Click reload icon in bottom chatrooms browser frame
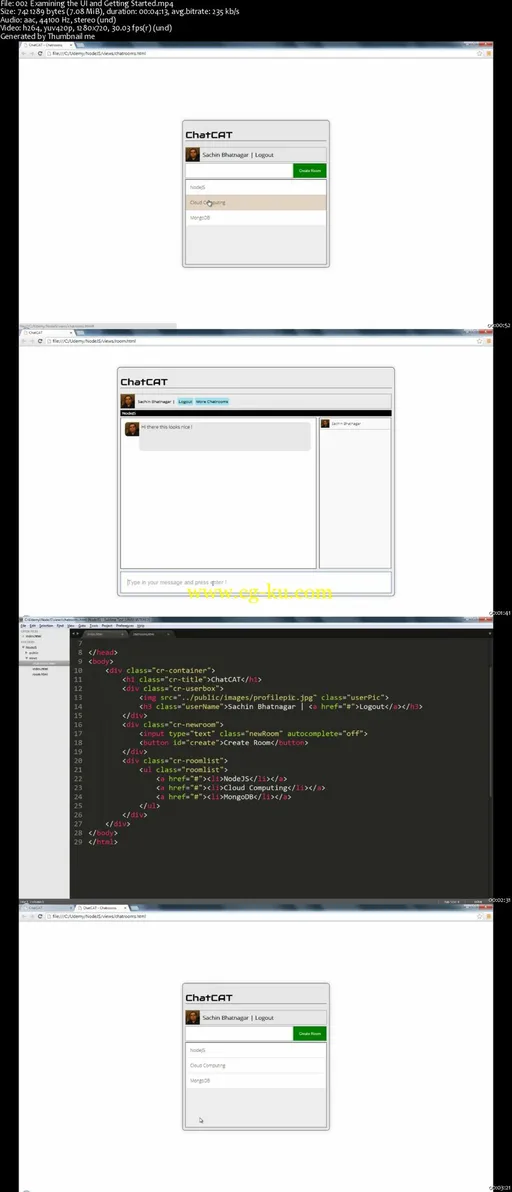Viewport: 512px width, 1192px height. (x=40, y=916)
